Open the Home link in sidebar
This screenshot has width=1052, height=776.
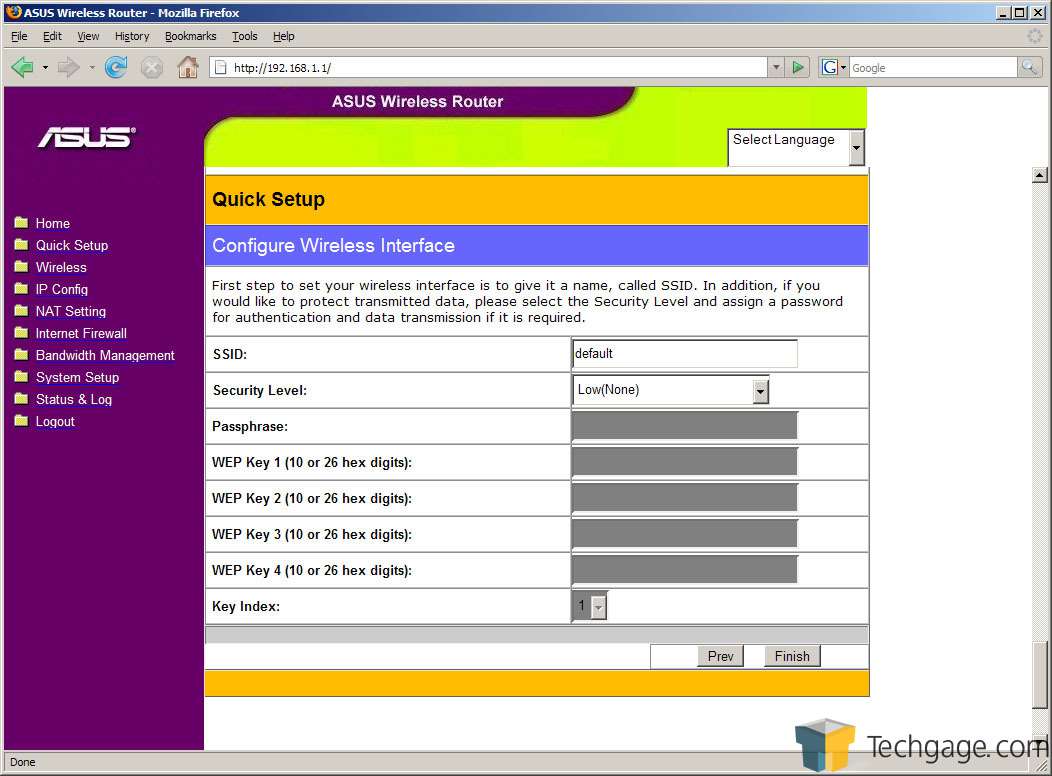point(52,223)
